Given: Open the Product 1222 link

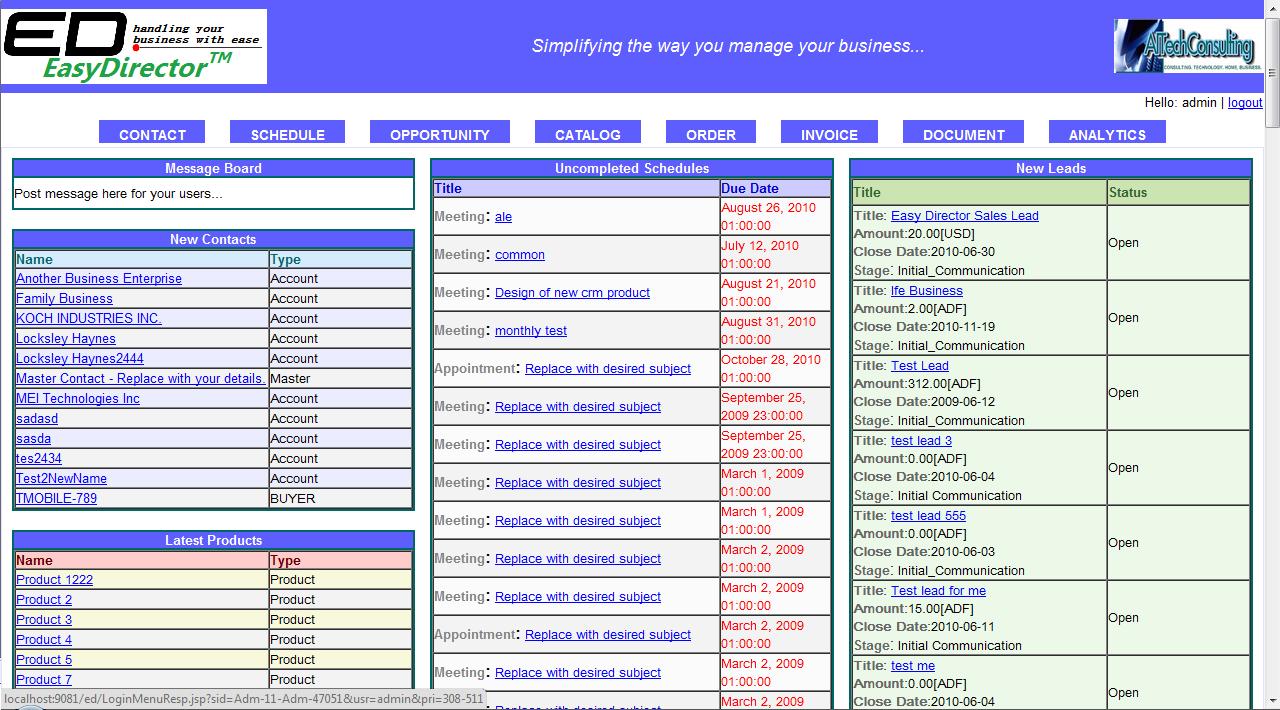Looking at the screenshot, I should click(x=54, y=580).
